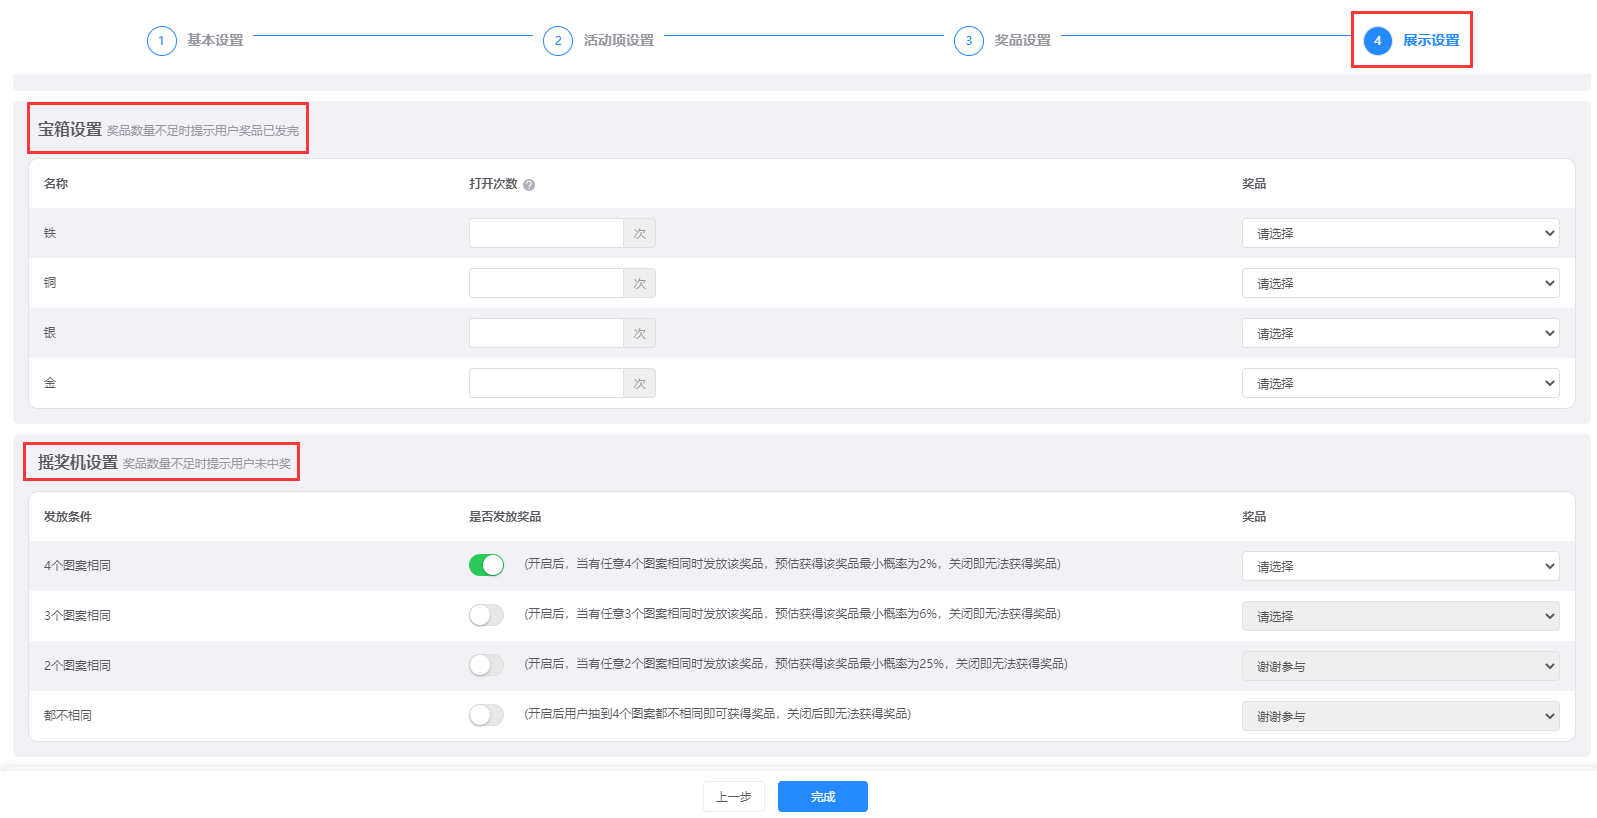Click the step 4 circle icon
1597x818 pixels.
(1377, 41)
